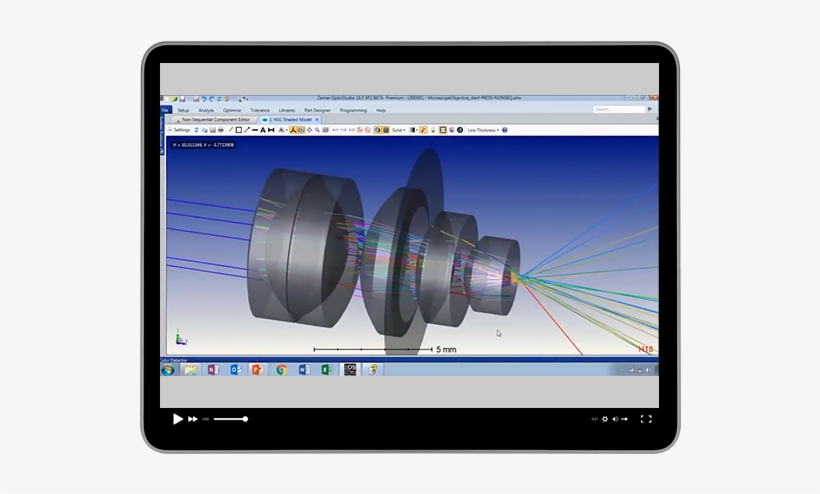Toggle the rotation axes tool icon
Image resolution: width=820 pixels, height=494 pixels.
[x=293, y=130]
